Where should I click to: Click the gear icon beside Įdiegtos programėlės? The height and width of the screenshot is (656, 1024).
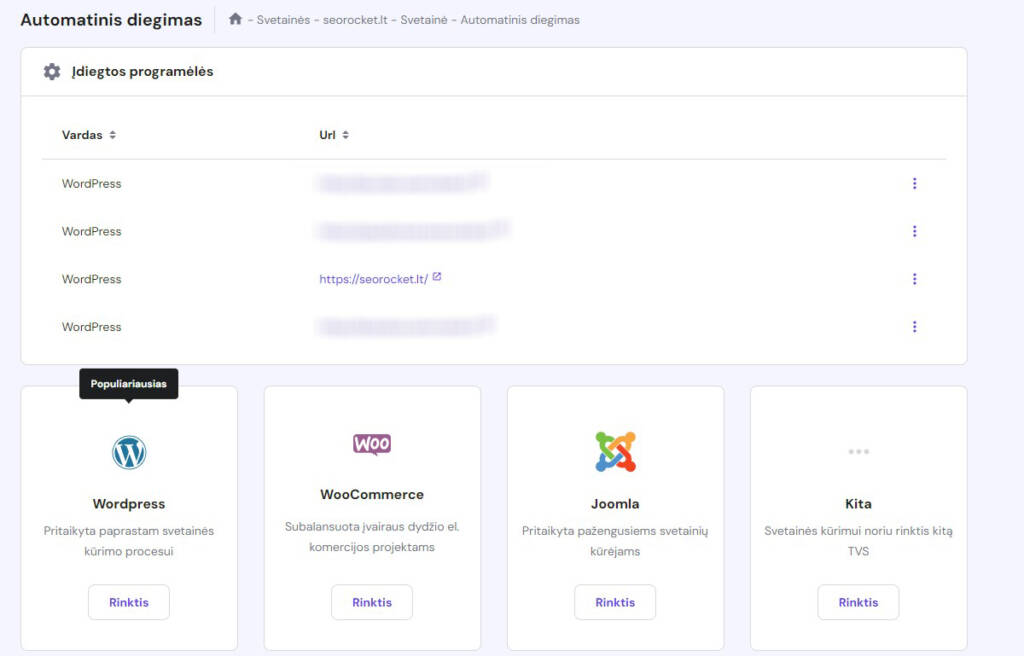pos(52,71)
